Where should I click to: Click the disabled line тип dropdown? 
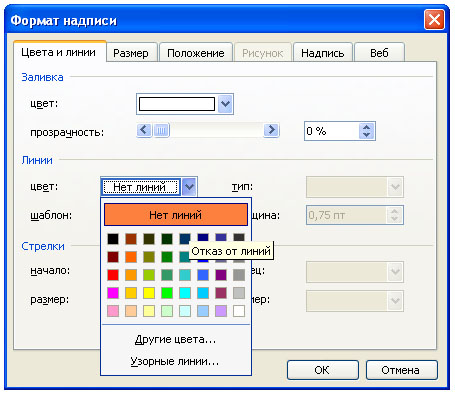click(355, 187)
